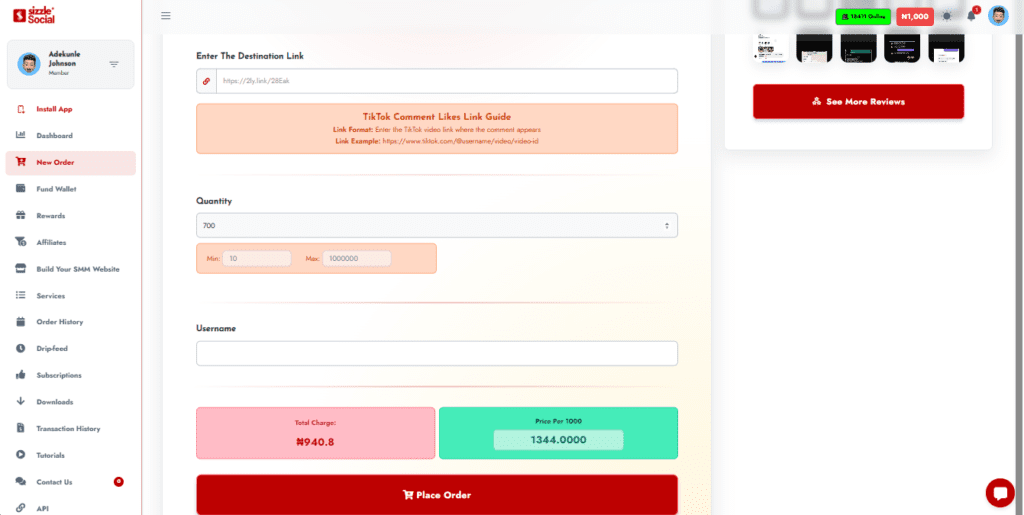This screenshot has height=515, width=1024.
Task: Toggle the light/dark theme sun icon
Action: tap(947, 16)
